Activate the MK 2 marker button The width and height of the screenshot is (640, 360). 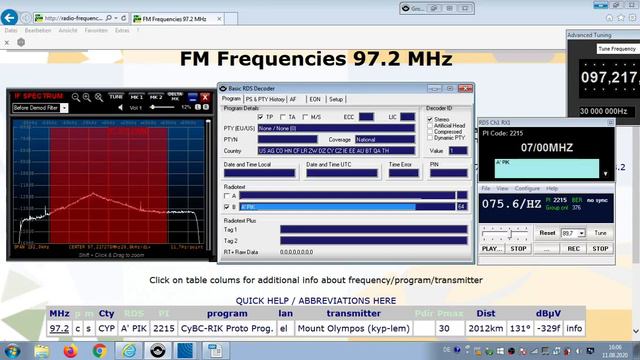coord(156,97)
